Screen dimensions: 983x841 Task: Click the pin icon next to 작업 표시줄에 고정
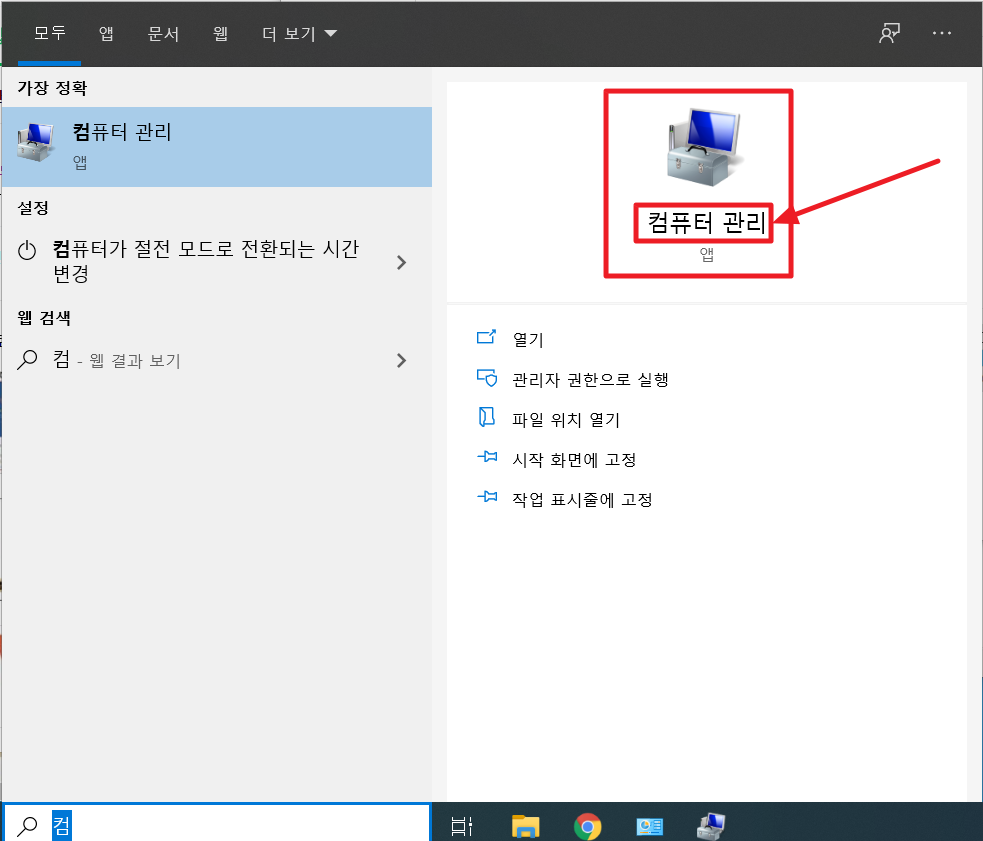coord(486,497)
